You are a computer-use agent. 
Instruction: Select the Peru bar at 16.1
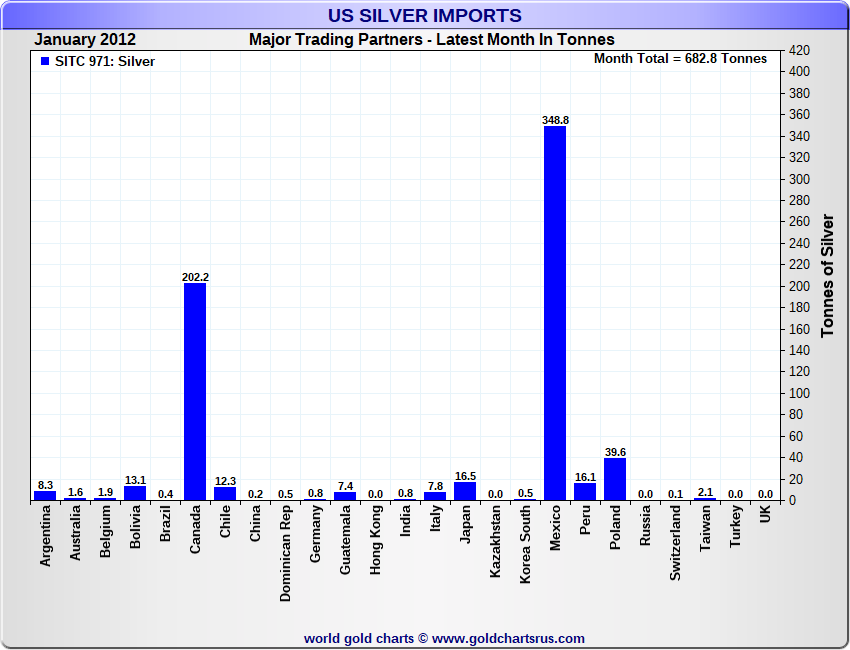click(585, 491)
